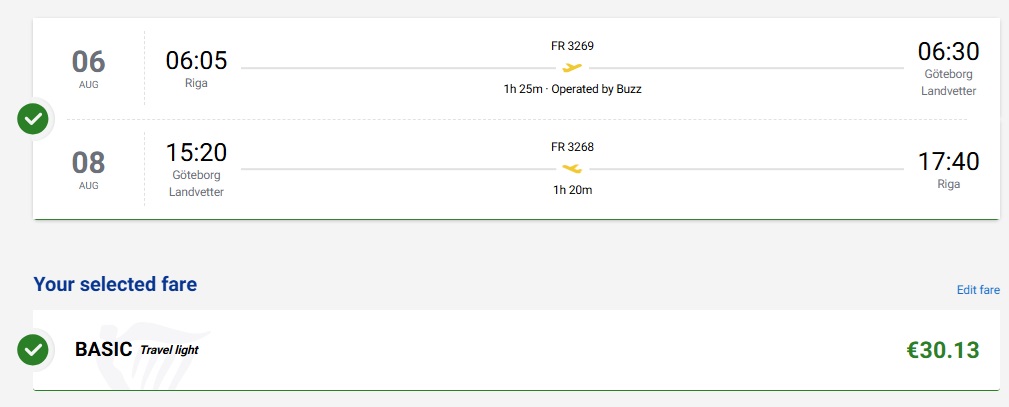The height and width of the screenshot is (407, 1009).
Task: Select the 08 AUG return date
Action: pos(88,170)
